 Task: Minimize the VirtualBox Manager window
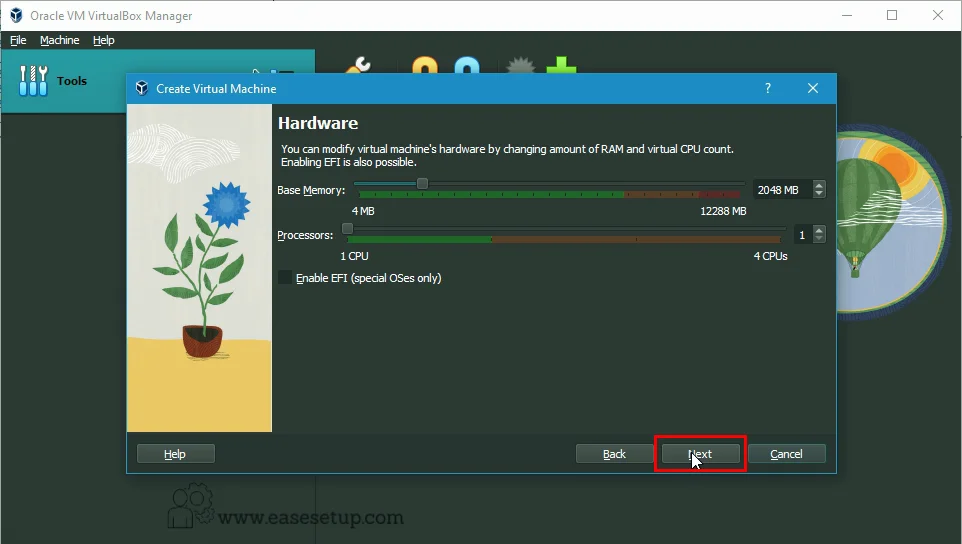click(847, 15)
